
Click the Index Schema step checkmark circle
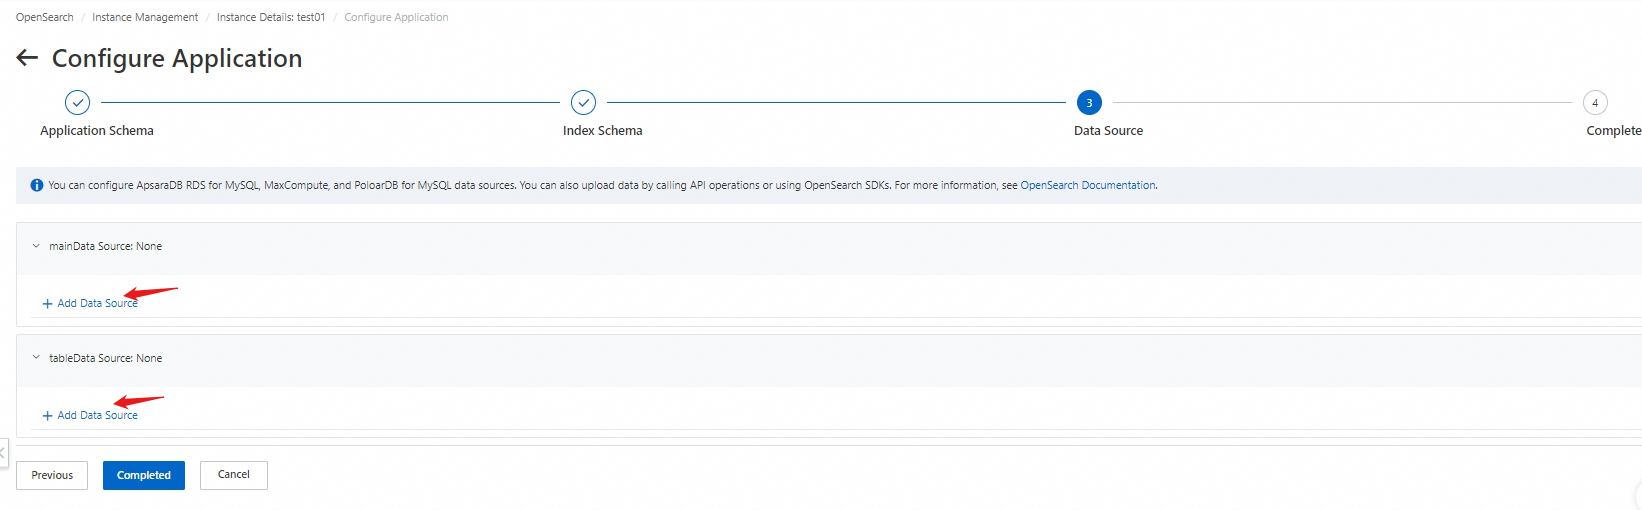[x=583, y=103]
